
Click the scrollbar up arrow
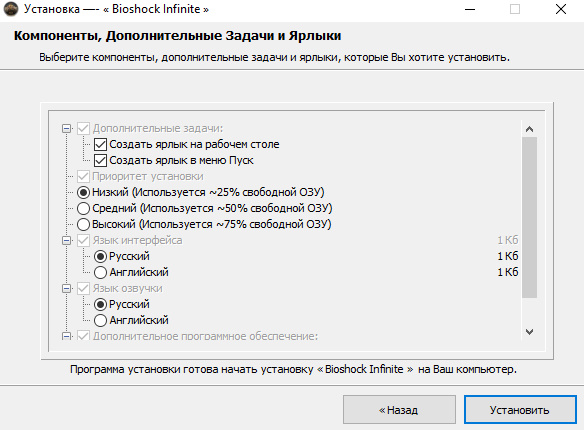(529, 129)
